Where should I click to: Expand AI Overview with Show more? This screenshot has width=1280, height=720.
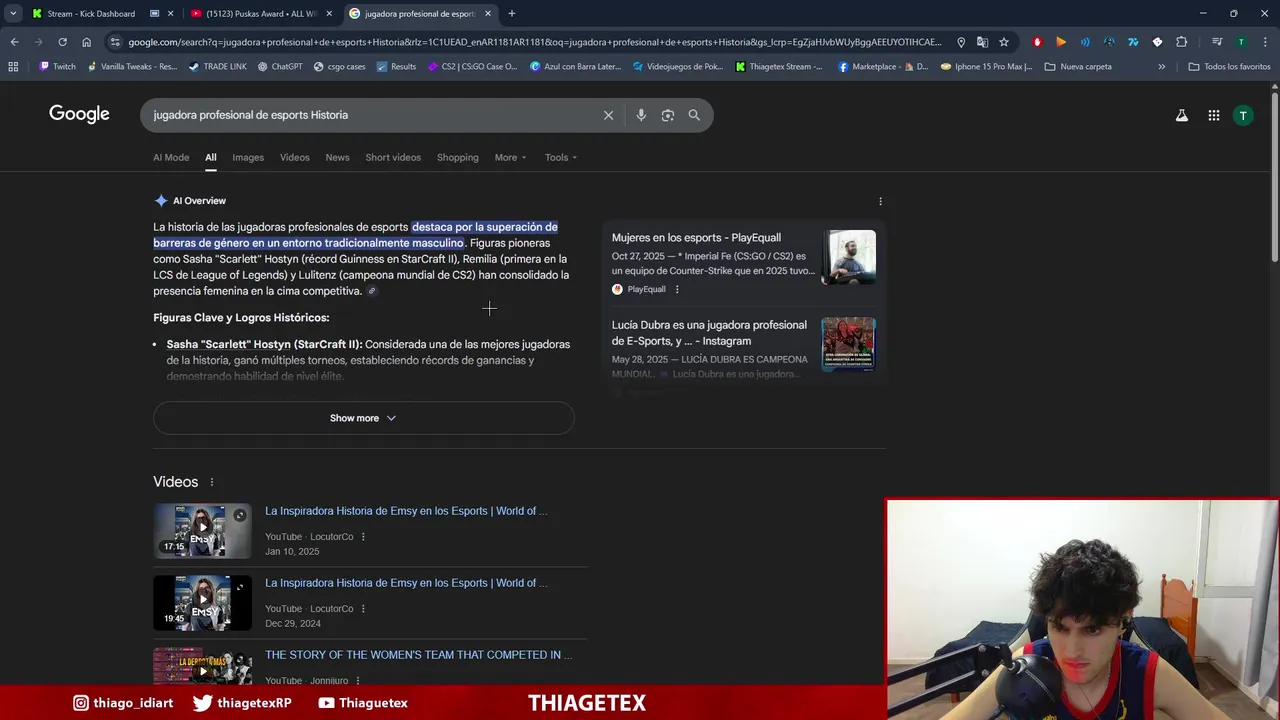[x=363, y=418]
